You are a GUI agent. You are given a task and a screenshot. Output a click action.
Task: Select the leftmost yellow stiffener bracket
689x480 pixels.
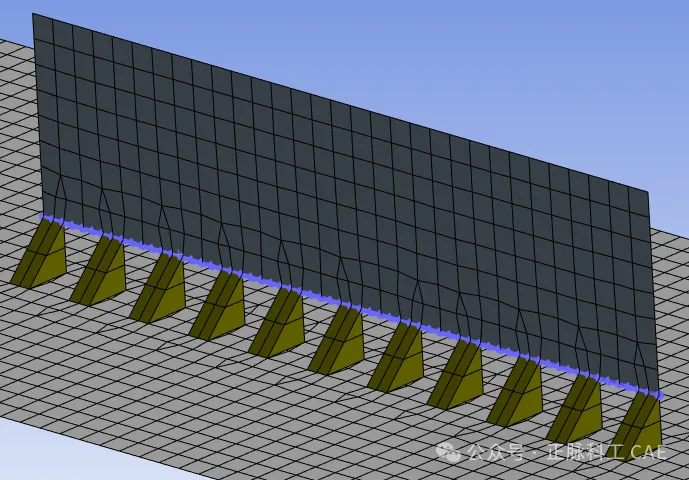[39, 254]
